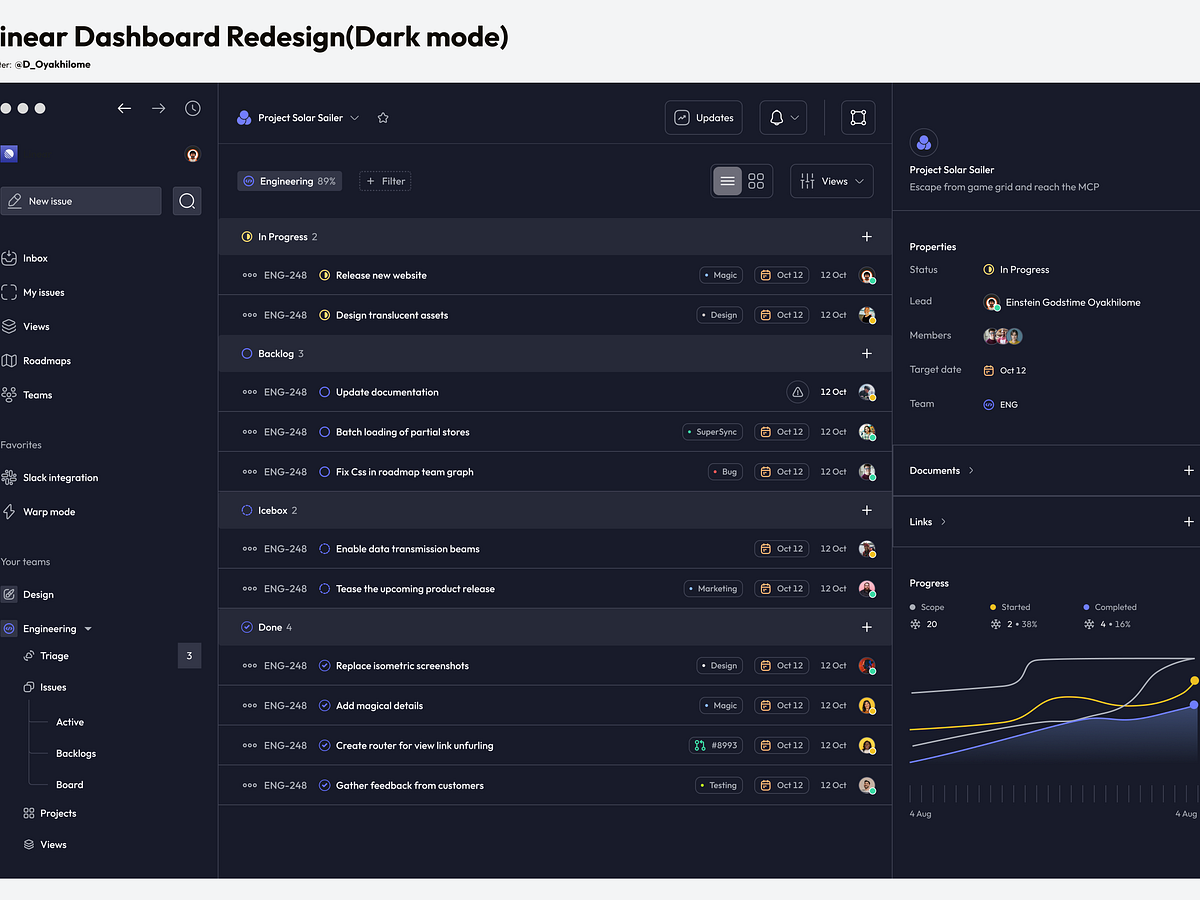The width and height of the screenshot is (1200, 900).
Task: Click the notification bell icon
Action: (774, 117)
